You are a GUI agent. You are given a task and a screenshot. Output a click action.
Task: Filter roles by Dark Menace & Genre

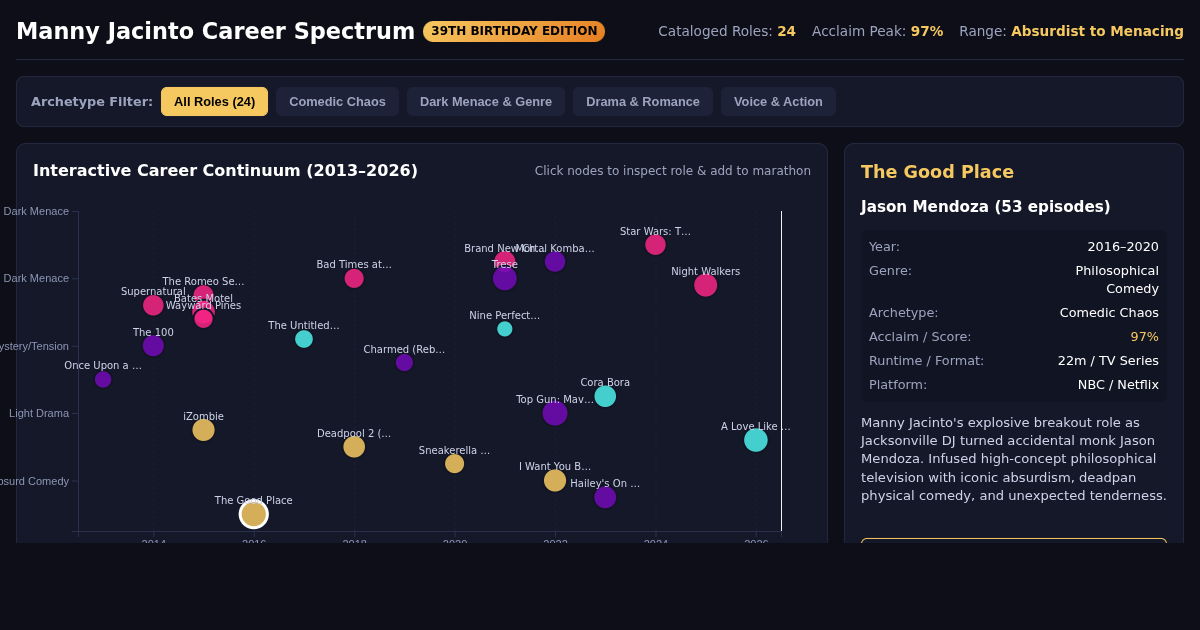click(x=486, y=102)
